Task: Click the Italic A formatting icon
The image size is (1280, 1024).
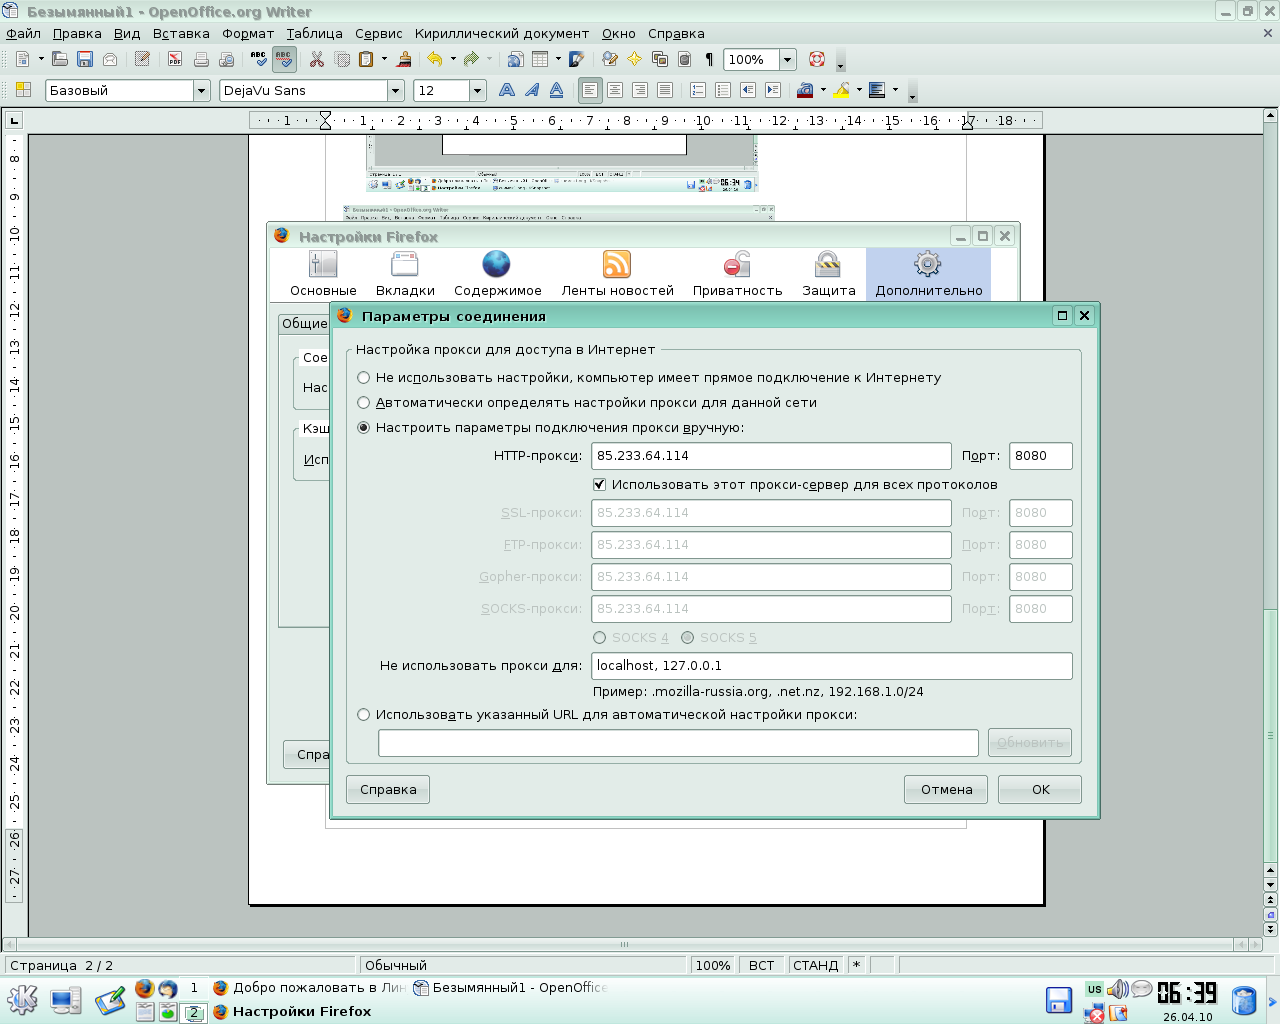Action: [x=532, y=91]
